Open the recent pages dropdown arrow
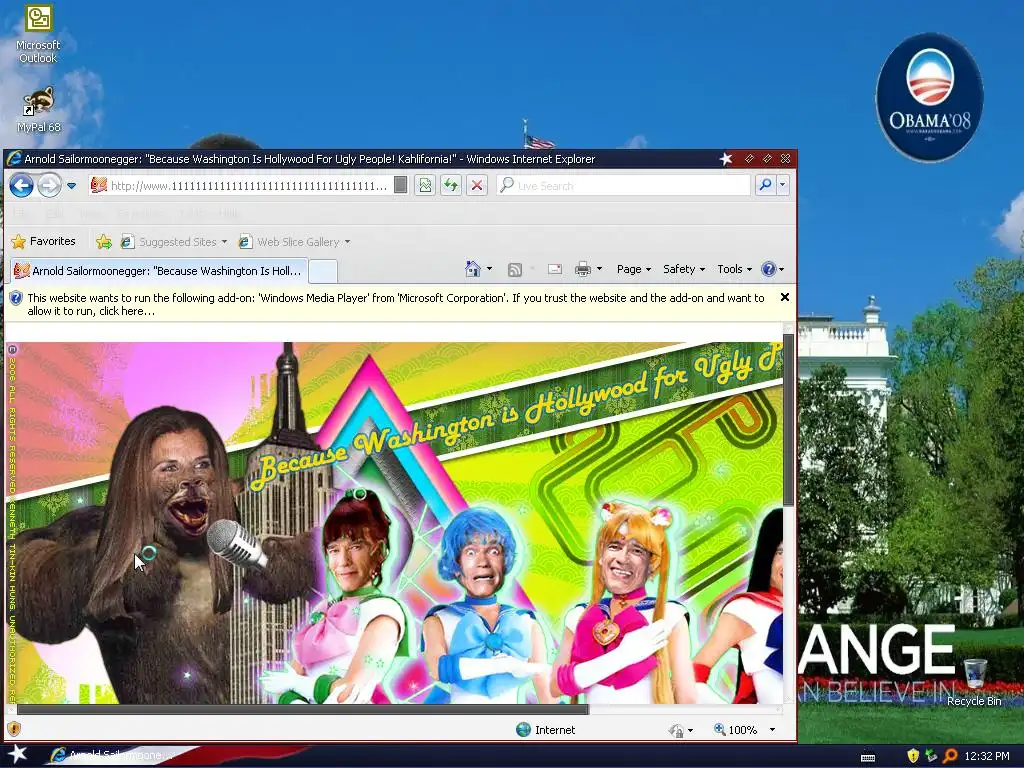This screenshot has height=768, width=1024. [x=72, y=186]
